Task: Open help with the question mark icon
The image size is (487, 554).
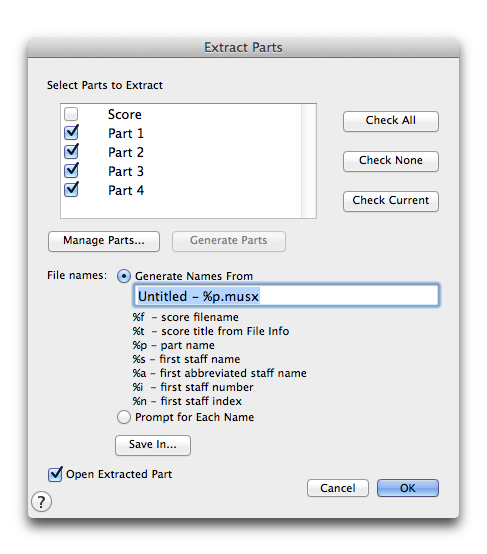Action: pyautogui.click(x=41, y=501)
